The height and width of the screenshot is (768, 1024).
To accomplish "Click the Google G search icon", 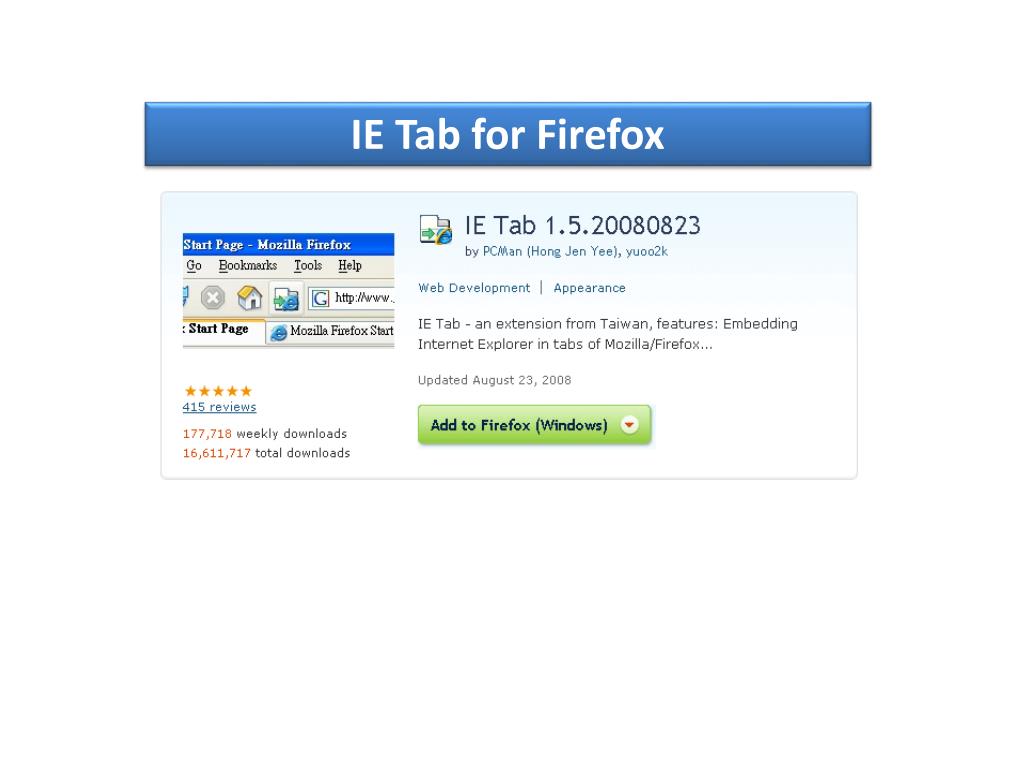I will (320, 298).
